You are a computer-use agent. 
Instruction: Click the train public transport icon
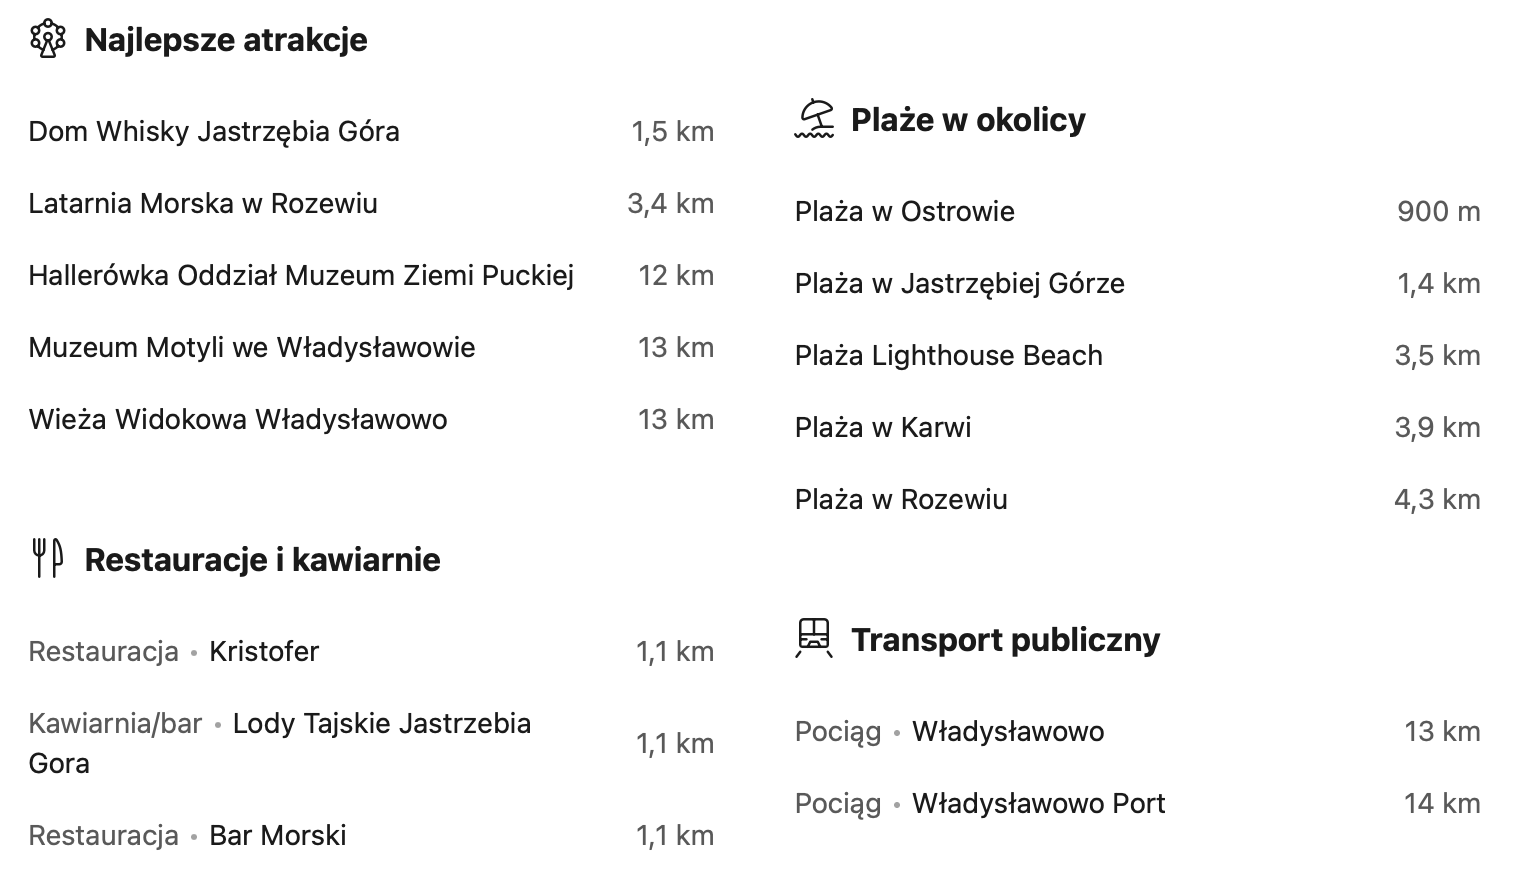coord(814,638)
